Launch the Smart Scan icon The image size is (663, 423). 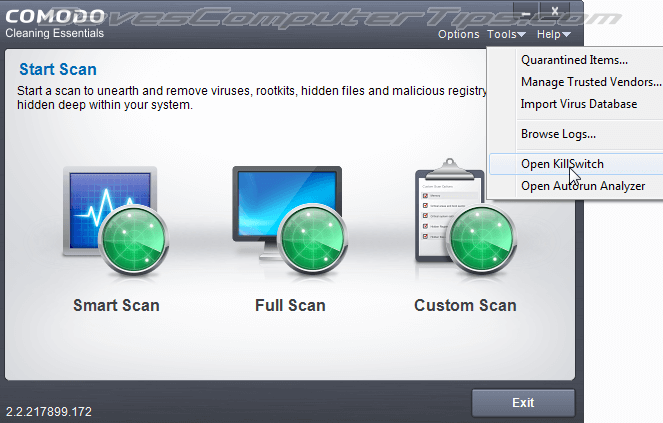[x=115, y=221]
